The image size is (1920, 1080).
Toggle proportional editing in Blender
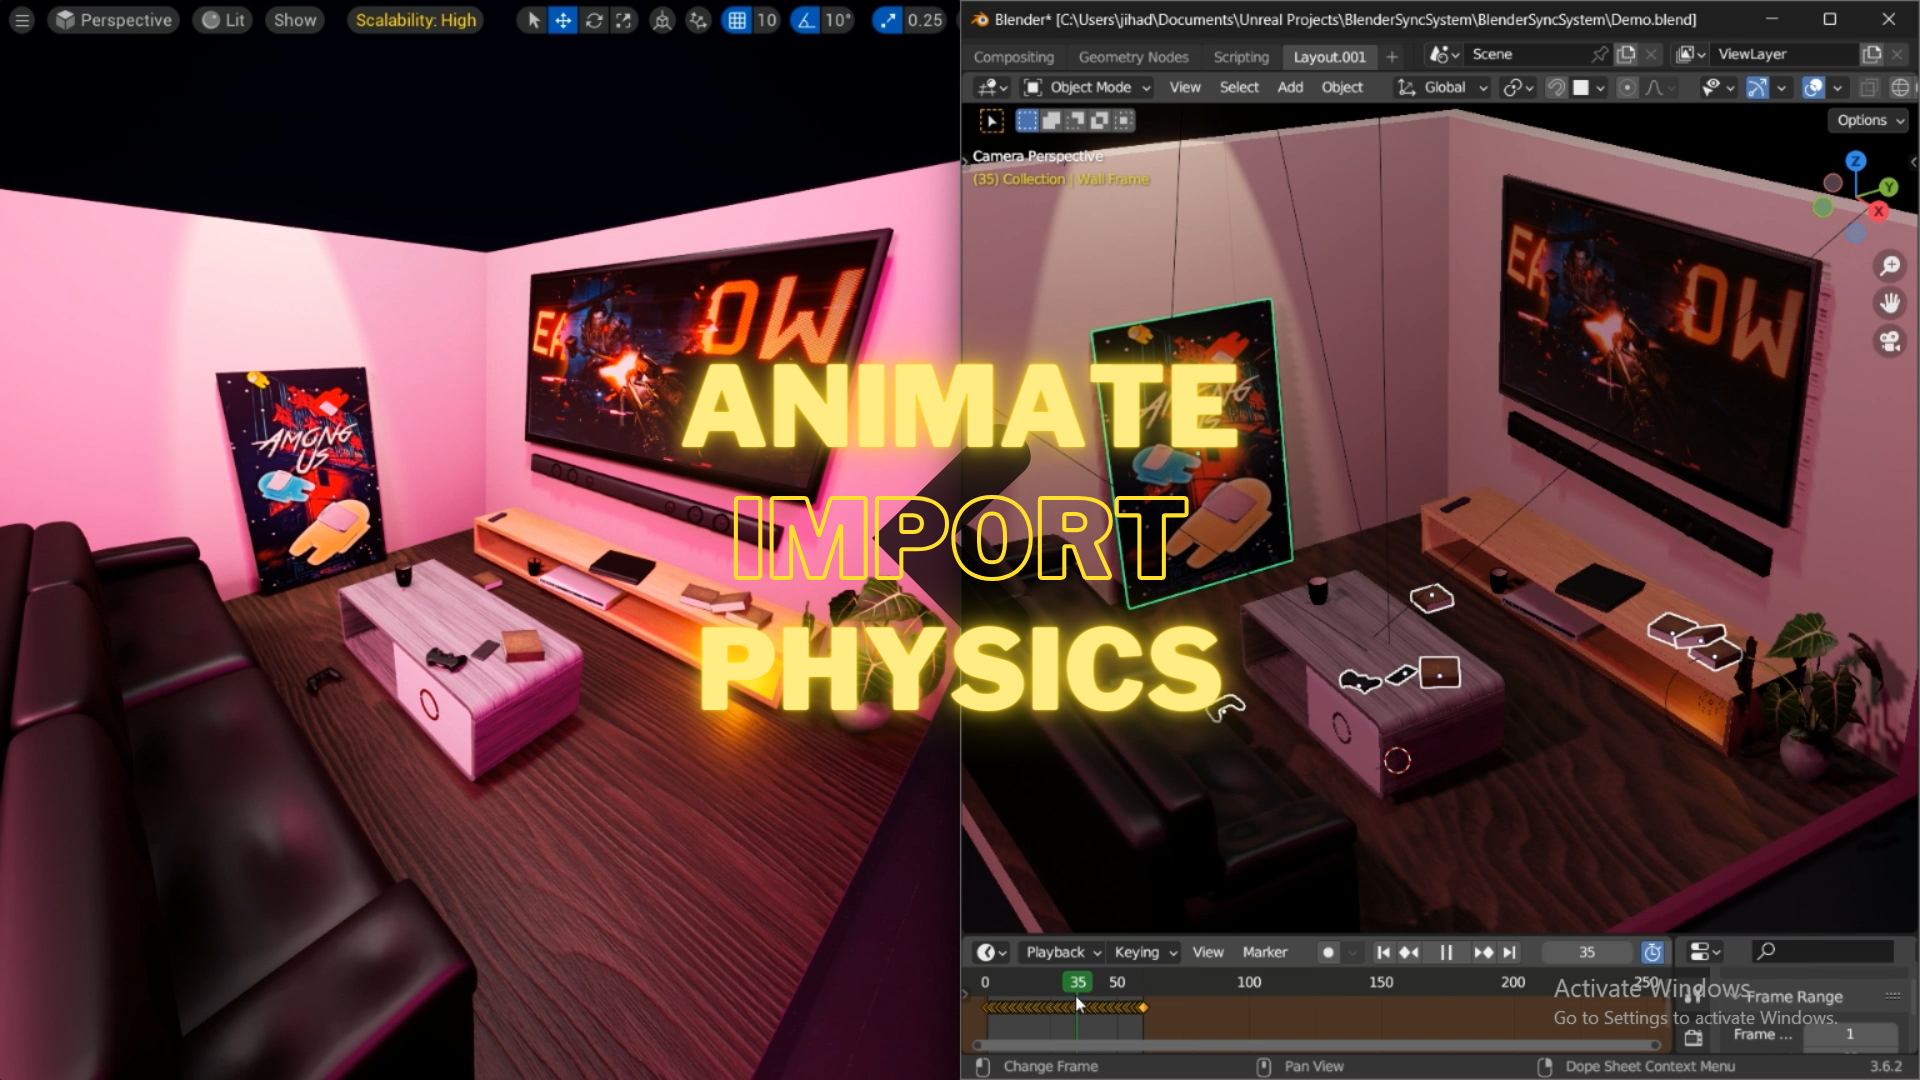[1627, 88]
